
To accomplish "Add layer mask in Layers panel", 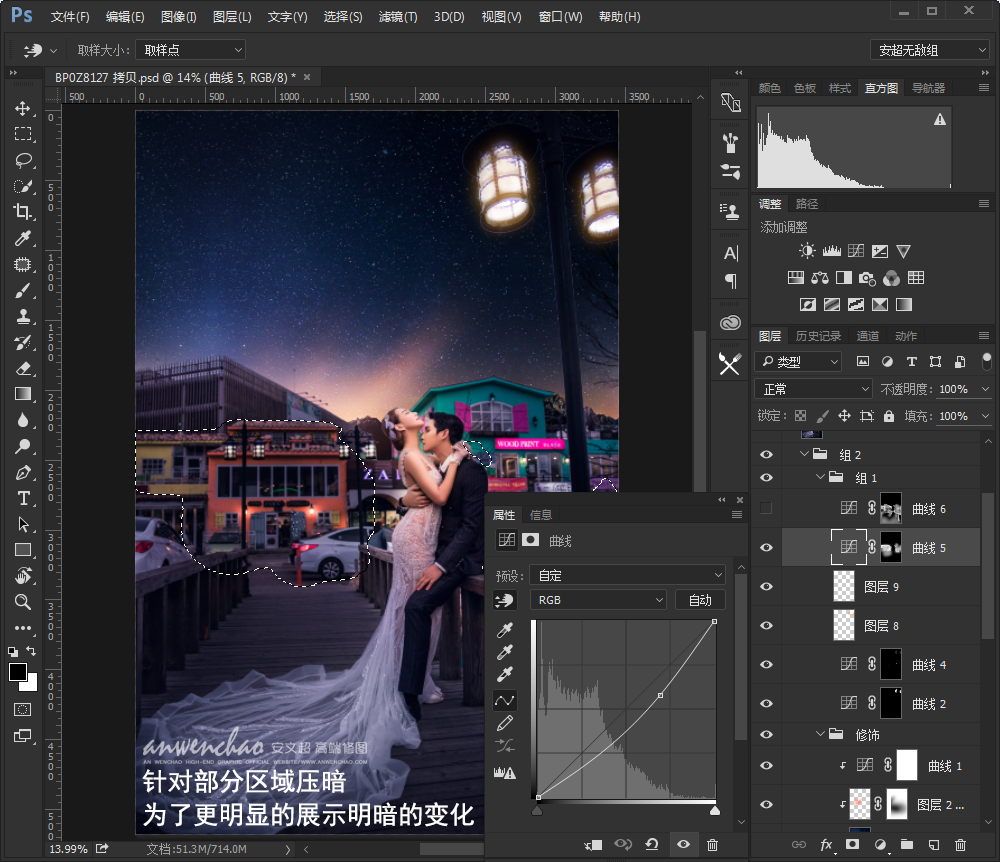I will [x=853, y=845].
